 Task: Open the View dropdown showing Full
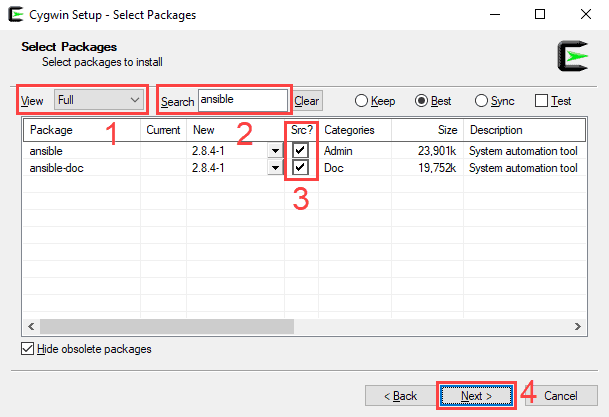point(99,100)
